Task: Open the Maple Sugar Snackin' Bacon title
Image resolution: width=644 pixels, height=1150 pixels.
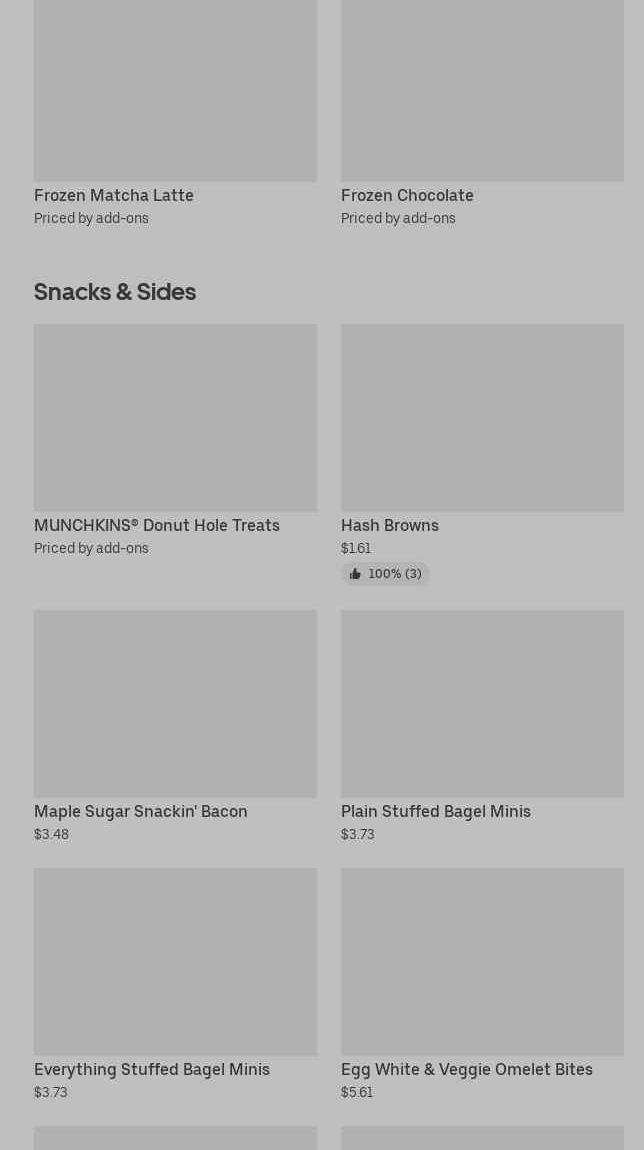Action: pyautogui.click(x=141, y=811)
